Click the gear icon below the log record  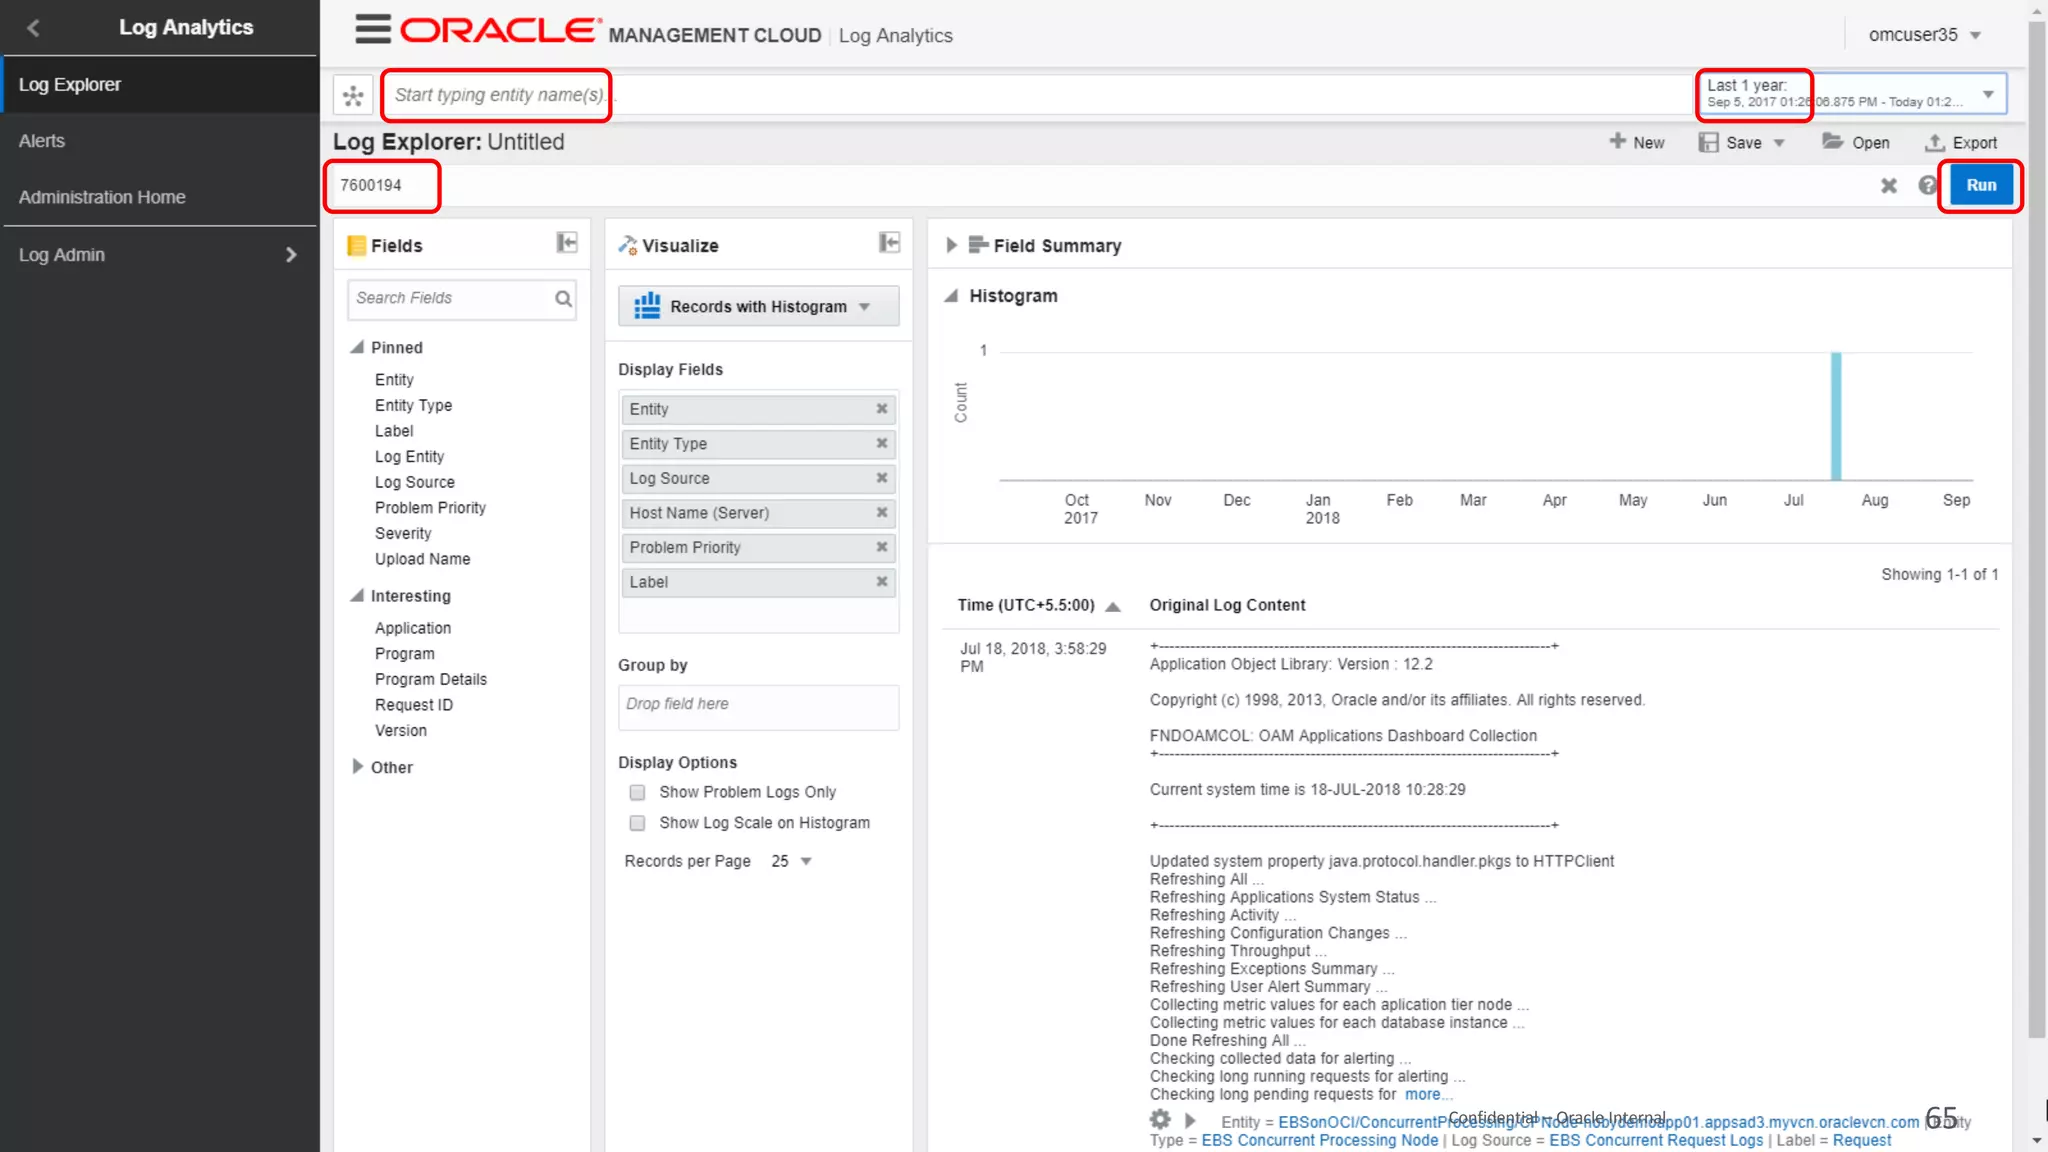[x=1160, y=1120]
